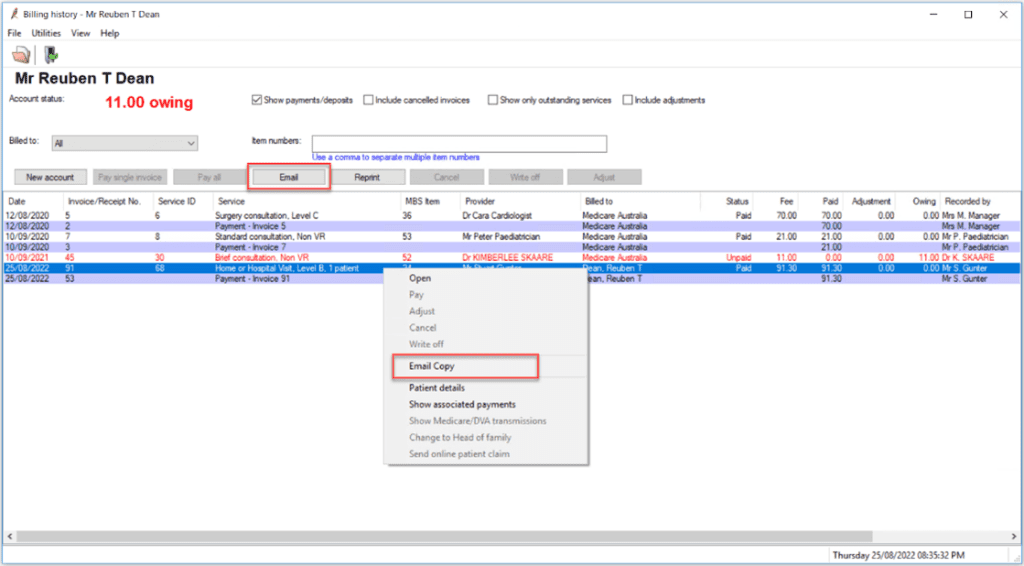Viewport: 1024px width, 566px height.
Task: Tick Show only outstanding services
Action: pyautogui.click(x=493, y=100)
